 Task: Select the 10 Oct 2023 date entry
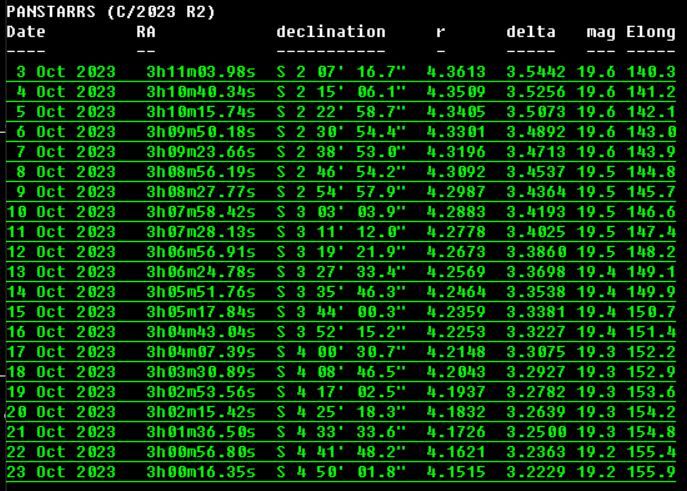[61, 212]
